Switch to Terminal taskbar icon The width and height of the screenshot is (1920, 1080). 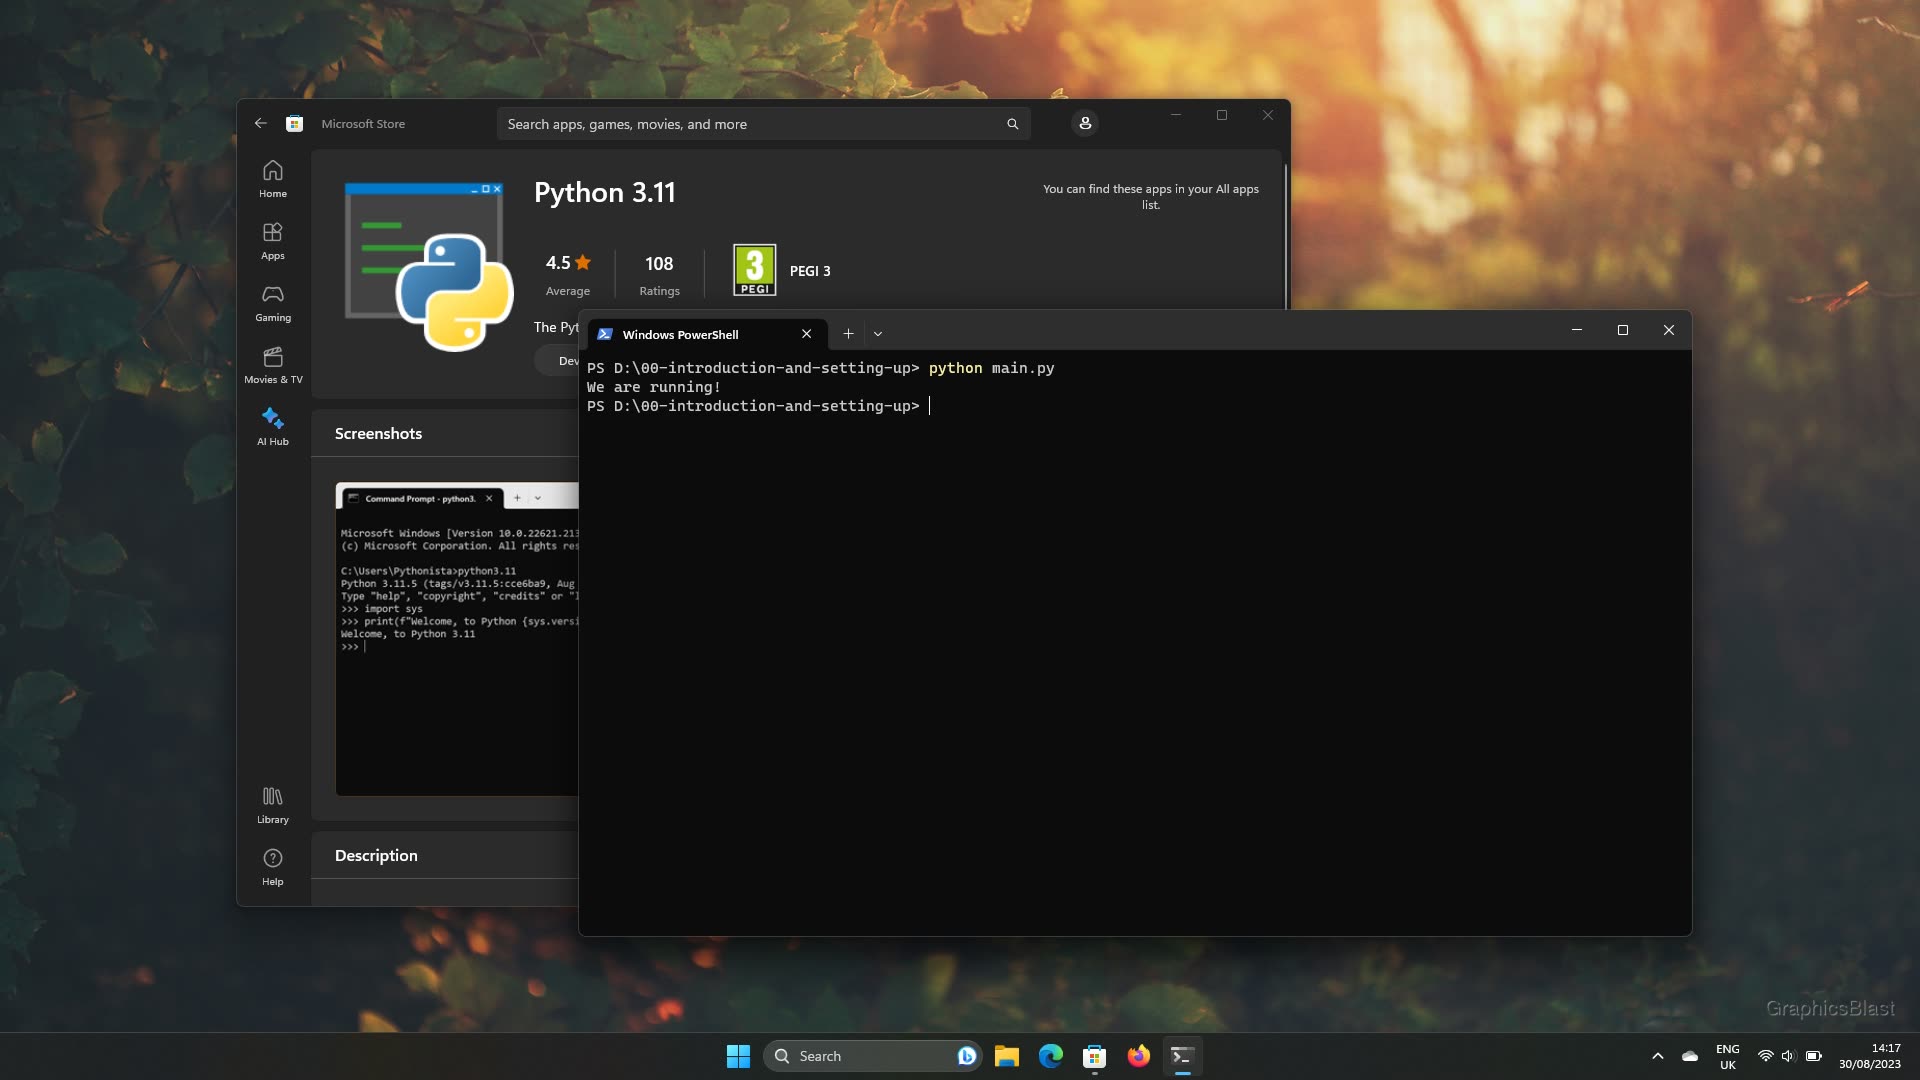[x=1182, y=1056]
